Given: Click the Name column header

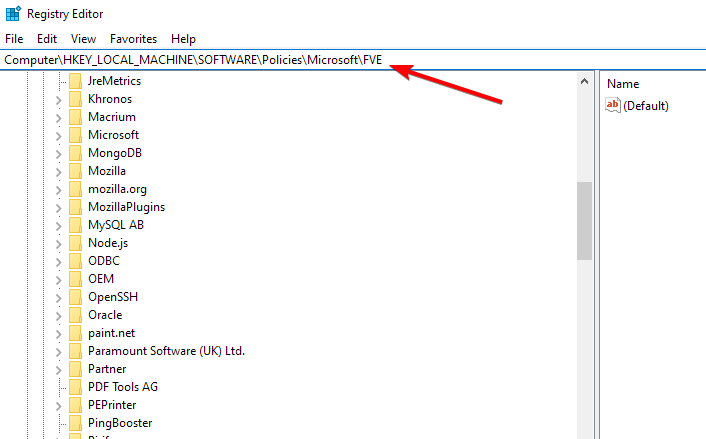Looking at the screenshot, I should tap(623, 84).
